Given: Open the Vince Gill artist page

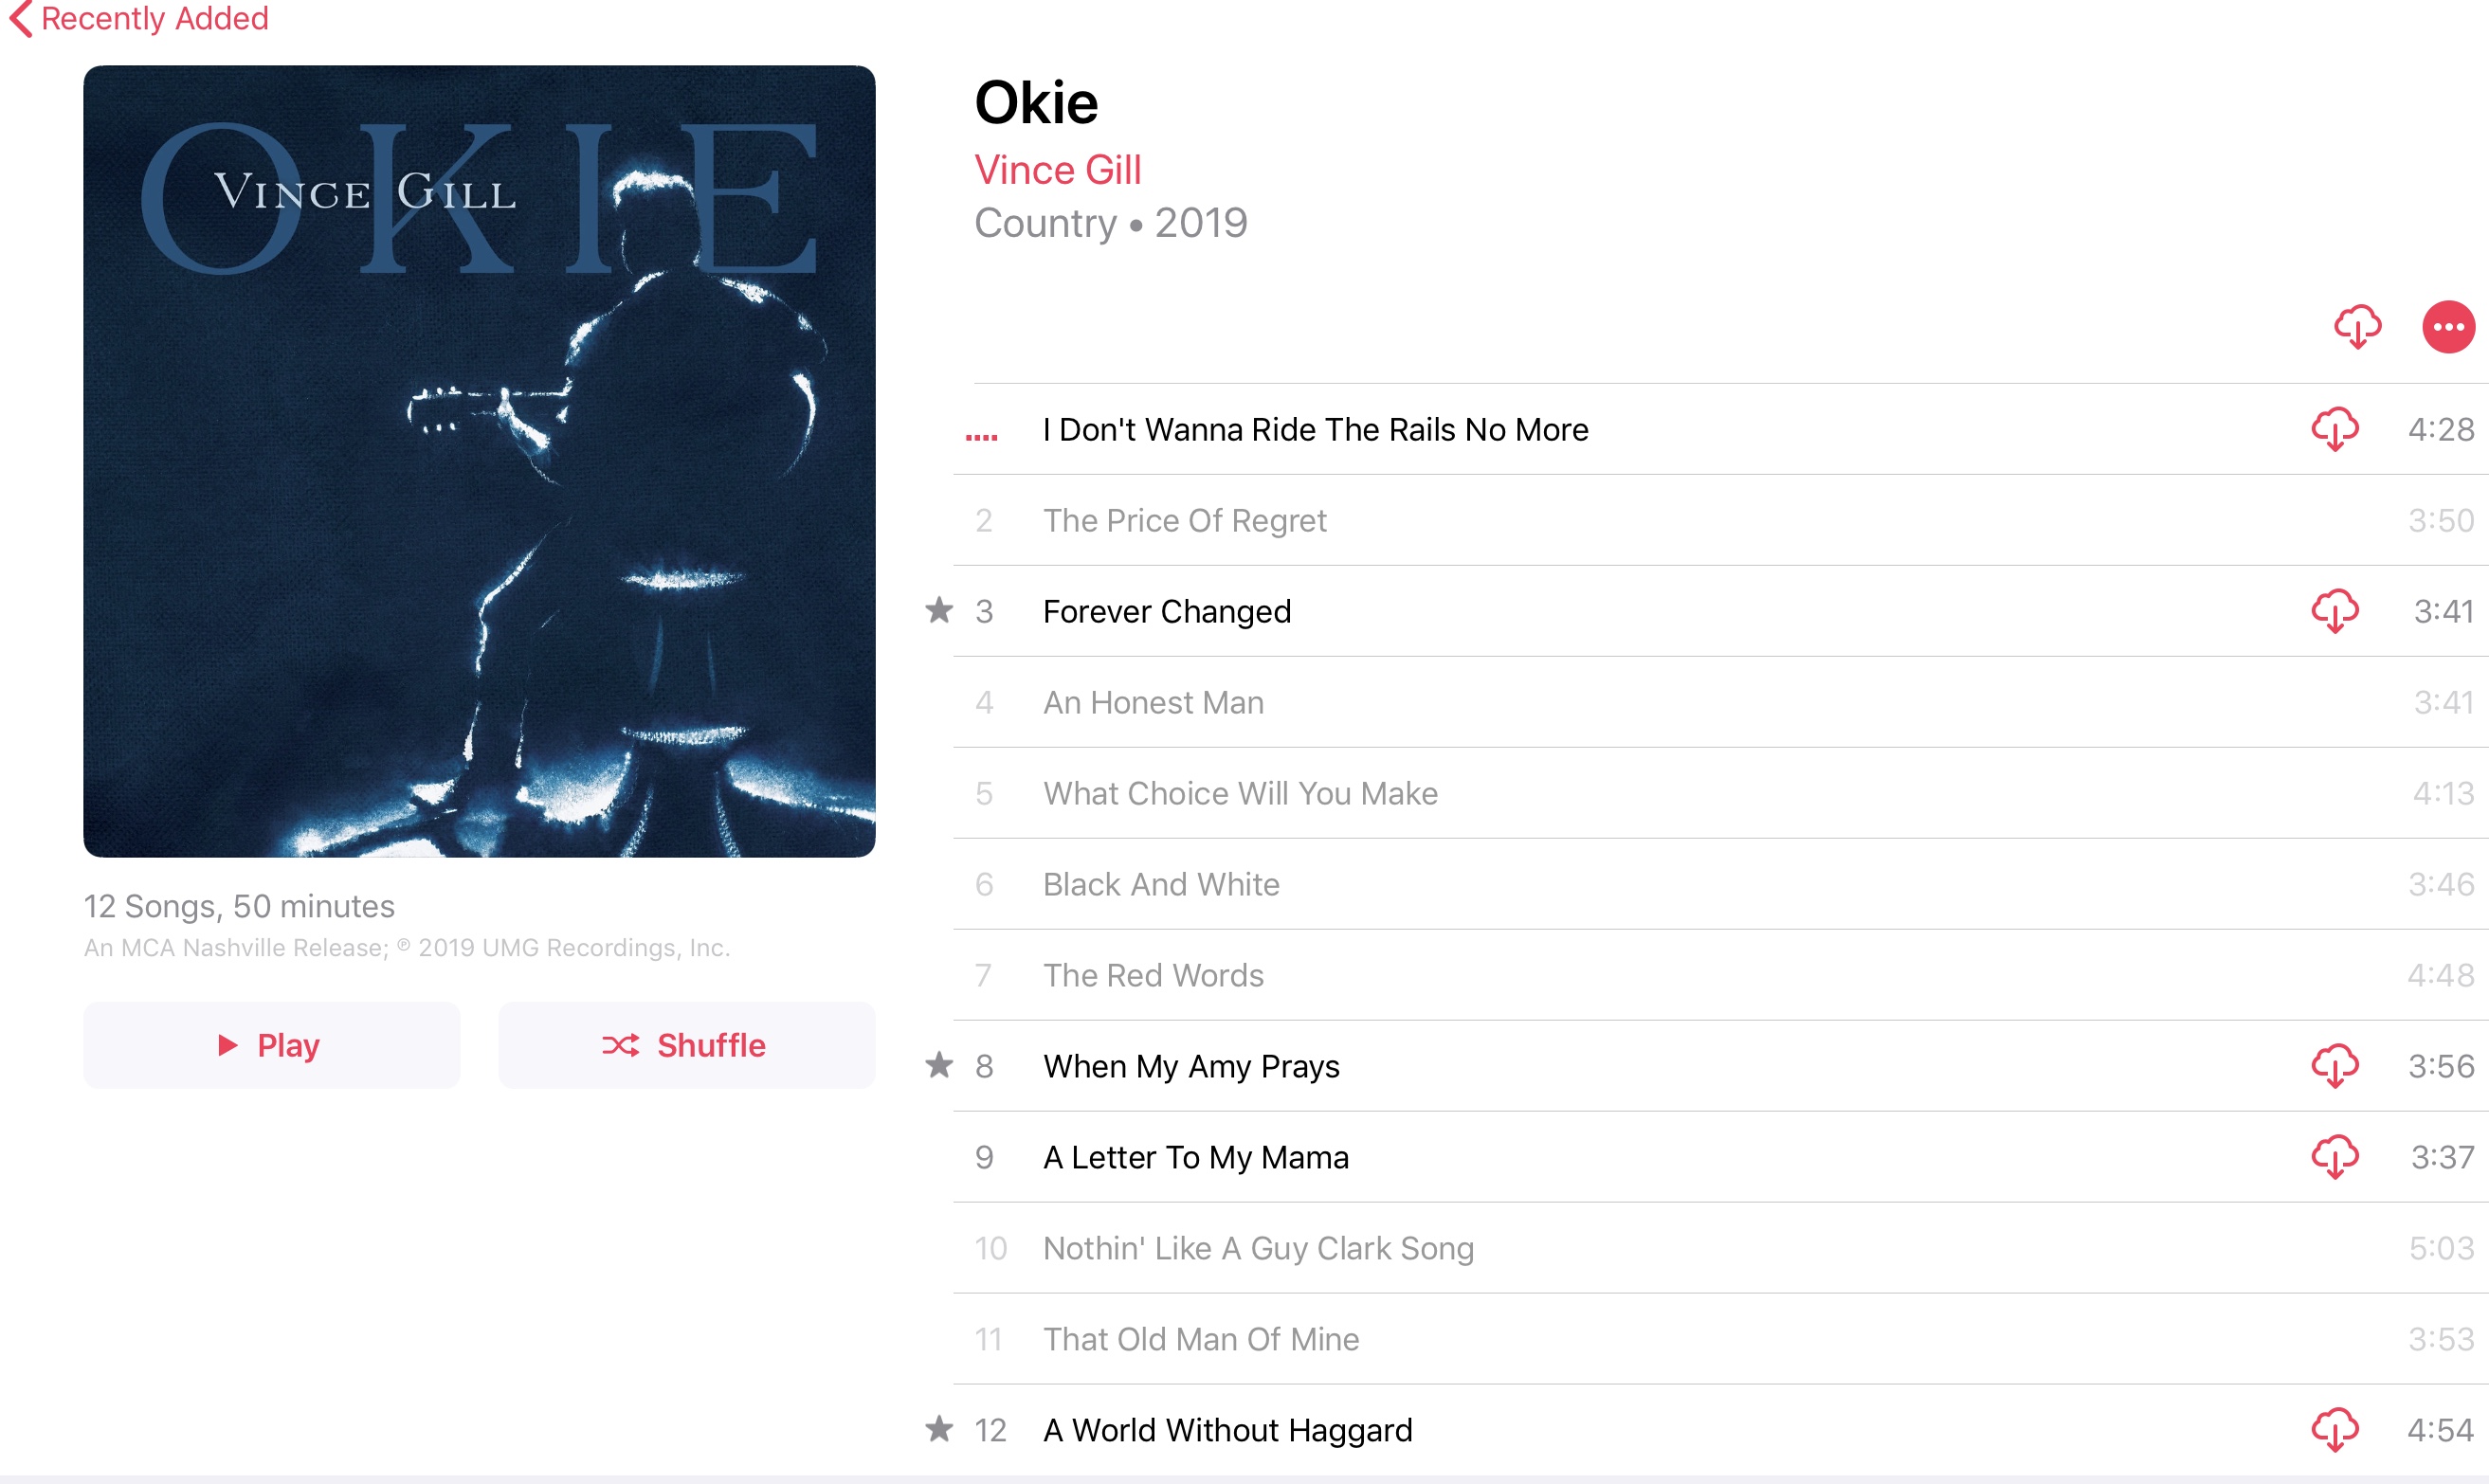Looking at the screenshot, I should click(x=1058, y=170).
